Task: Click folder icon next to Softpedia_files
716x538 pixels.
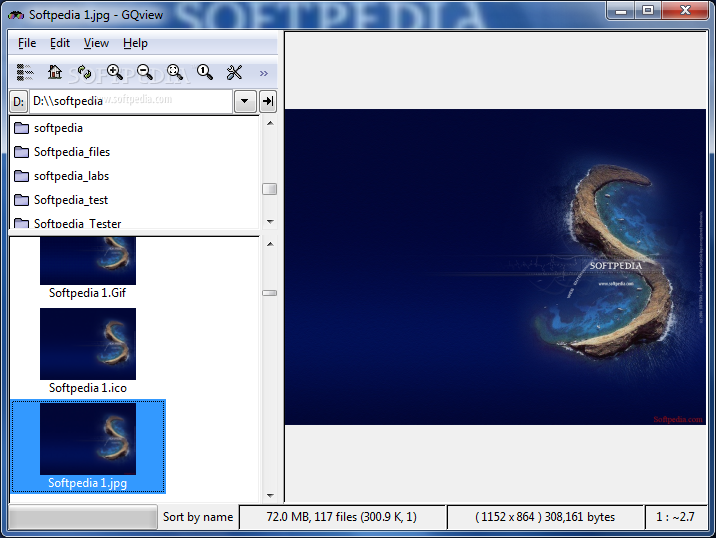Action: pos(21,152)
